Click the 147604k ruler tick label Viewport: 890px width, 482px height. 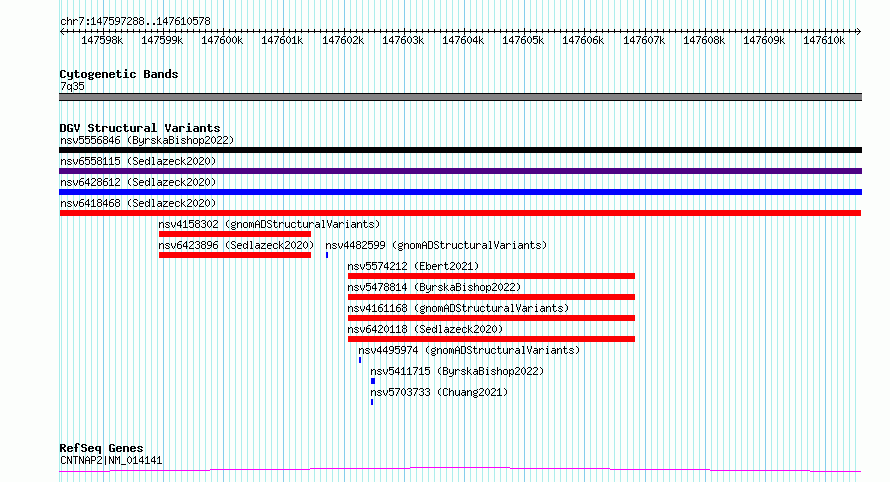coord(463,41)
